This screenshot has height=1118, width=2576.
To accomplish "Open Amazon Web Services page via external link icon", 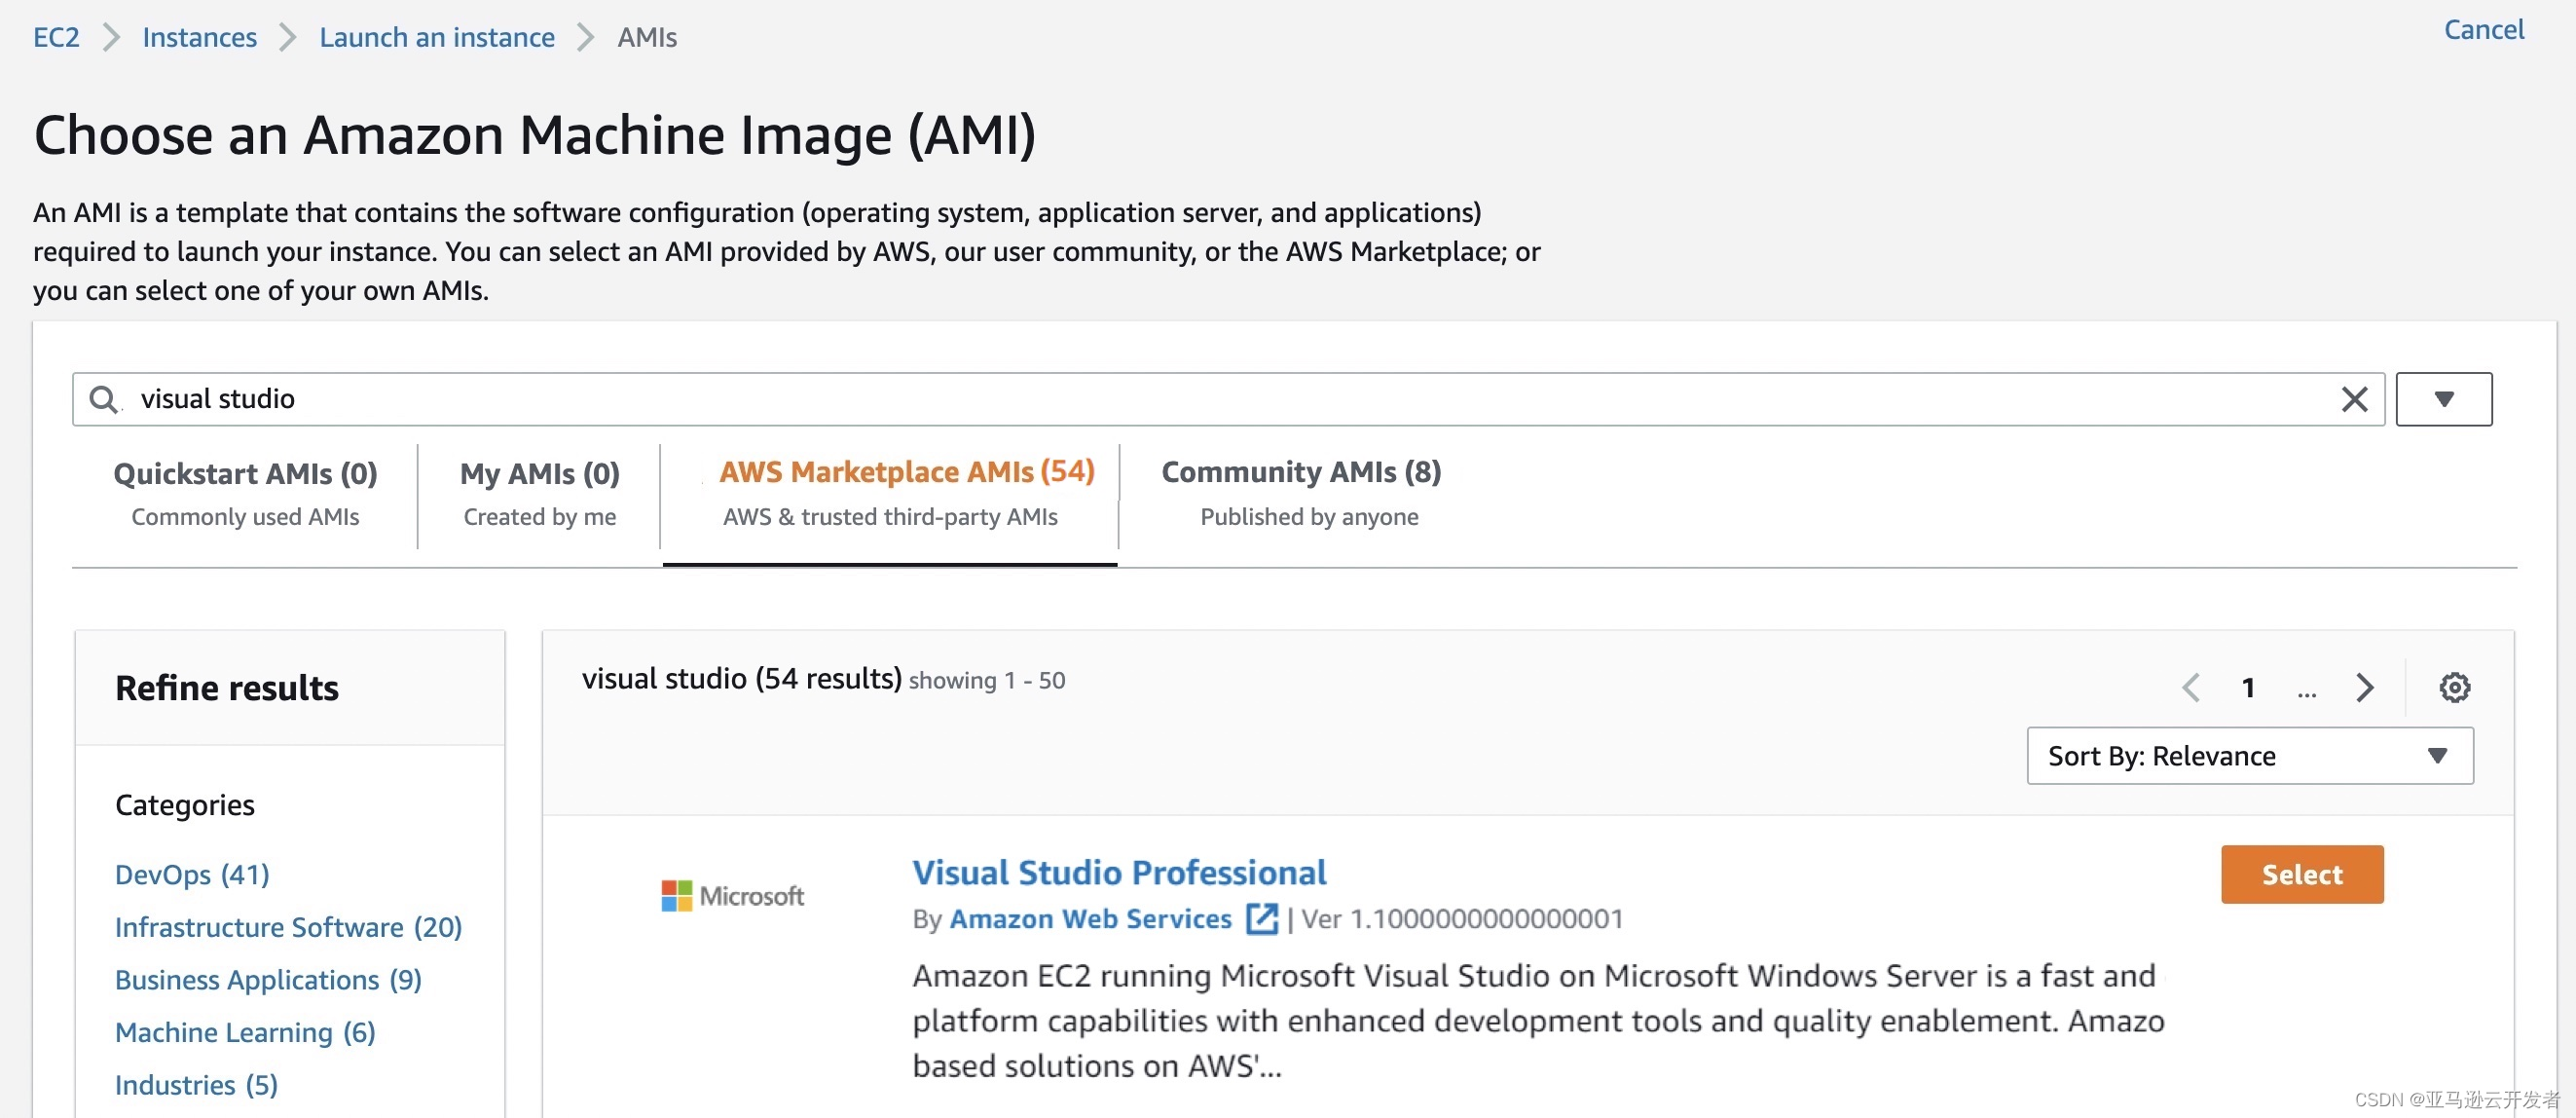I will pos(1262,918).
